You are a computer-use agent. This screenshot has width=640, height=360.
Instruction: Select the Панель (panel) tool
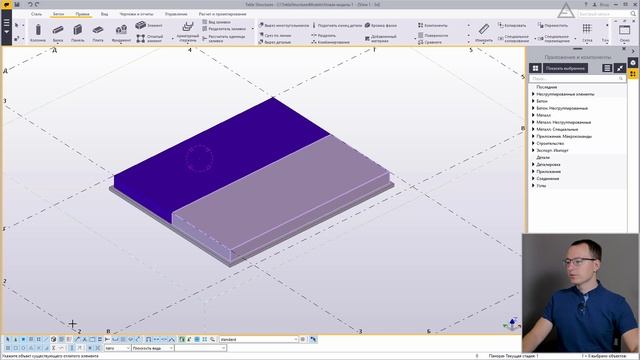(x=78, y=33)
